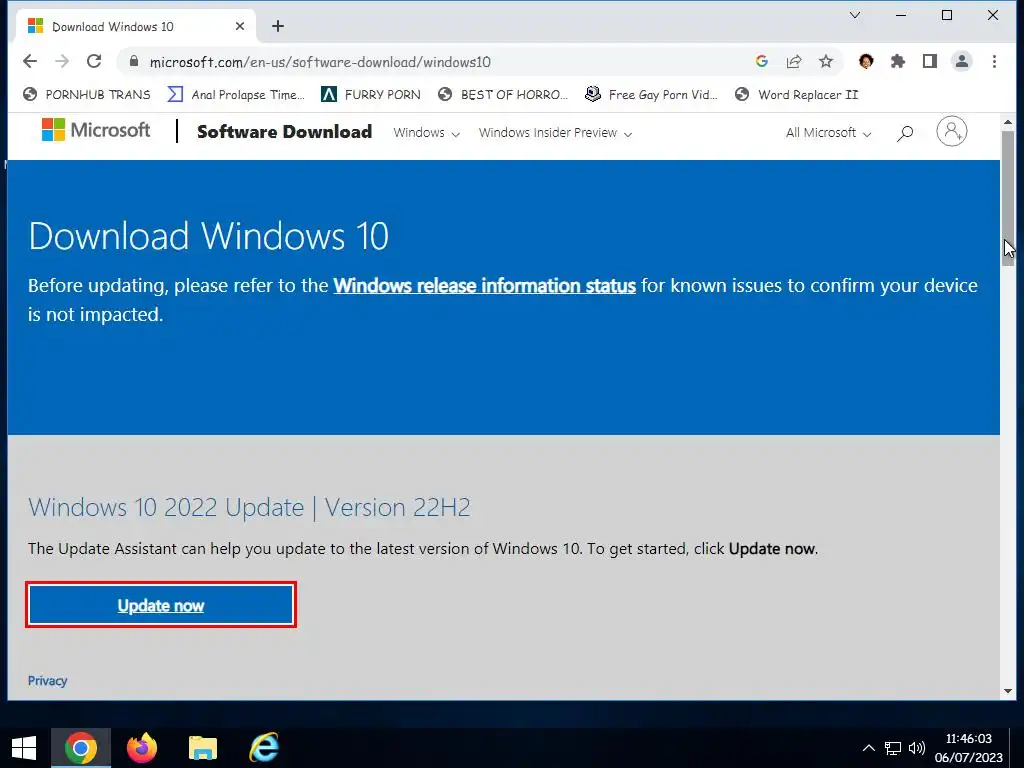Open the Word Replacer II bookmark
This screenshot has width=1024, height=768.
click(797, 95)
